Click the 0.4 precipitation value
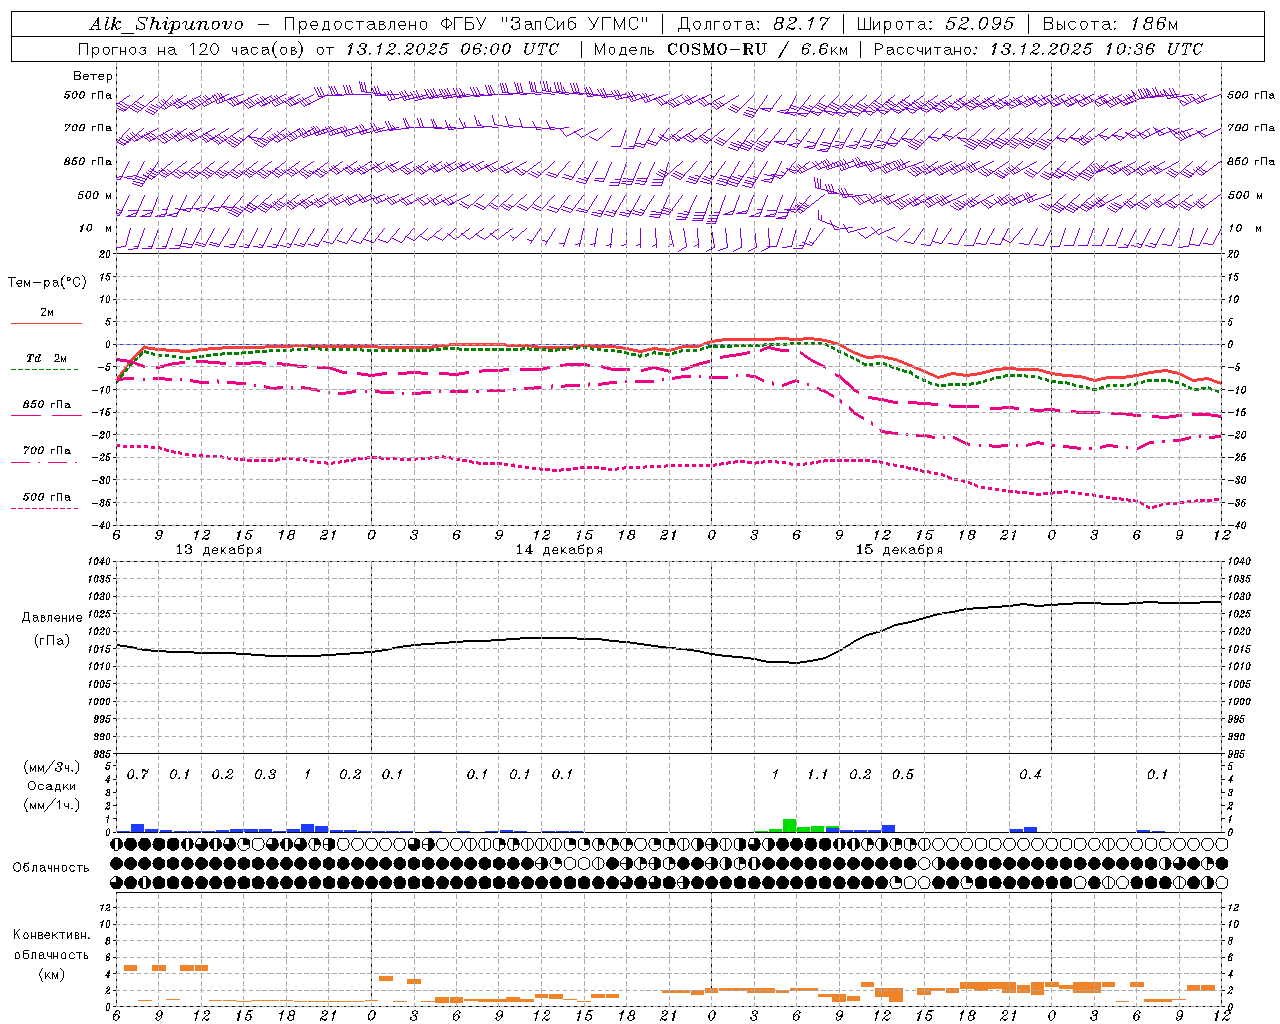Image resolution: width=1280 pixels, height=1024 pixels. 1030,775
